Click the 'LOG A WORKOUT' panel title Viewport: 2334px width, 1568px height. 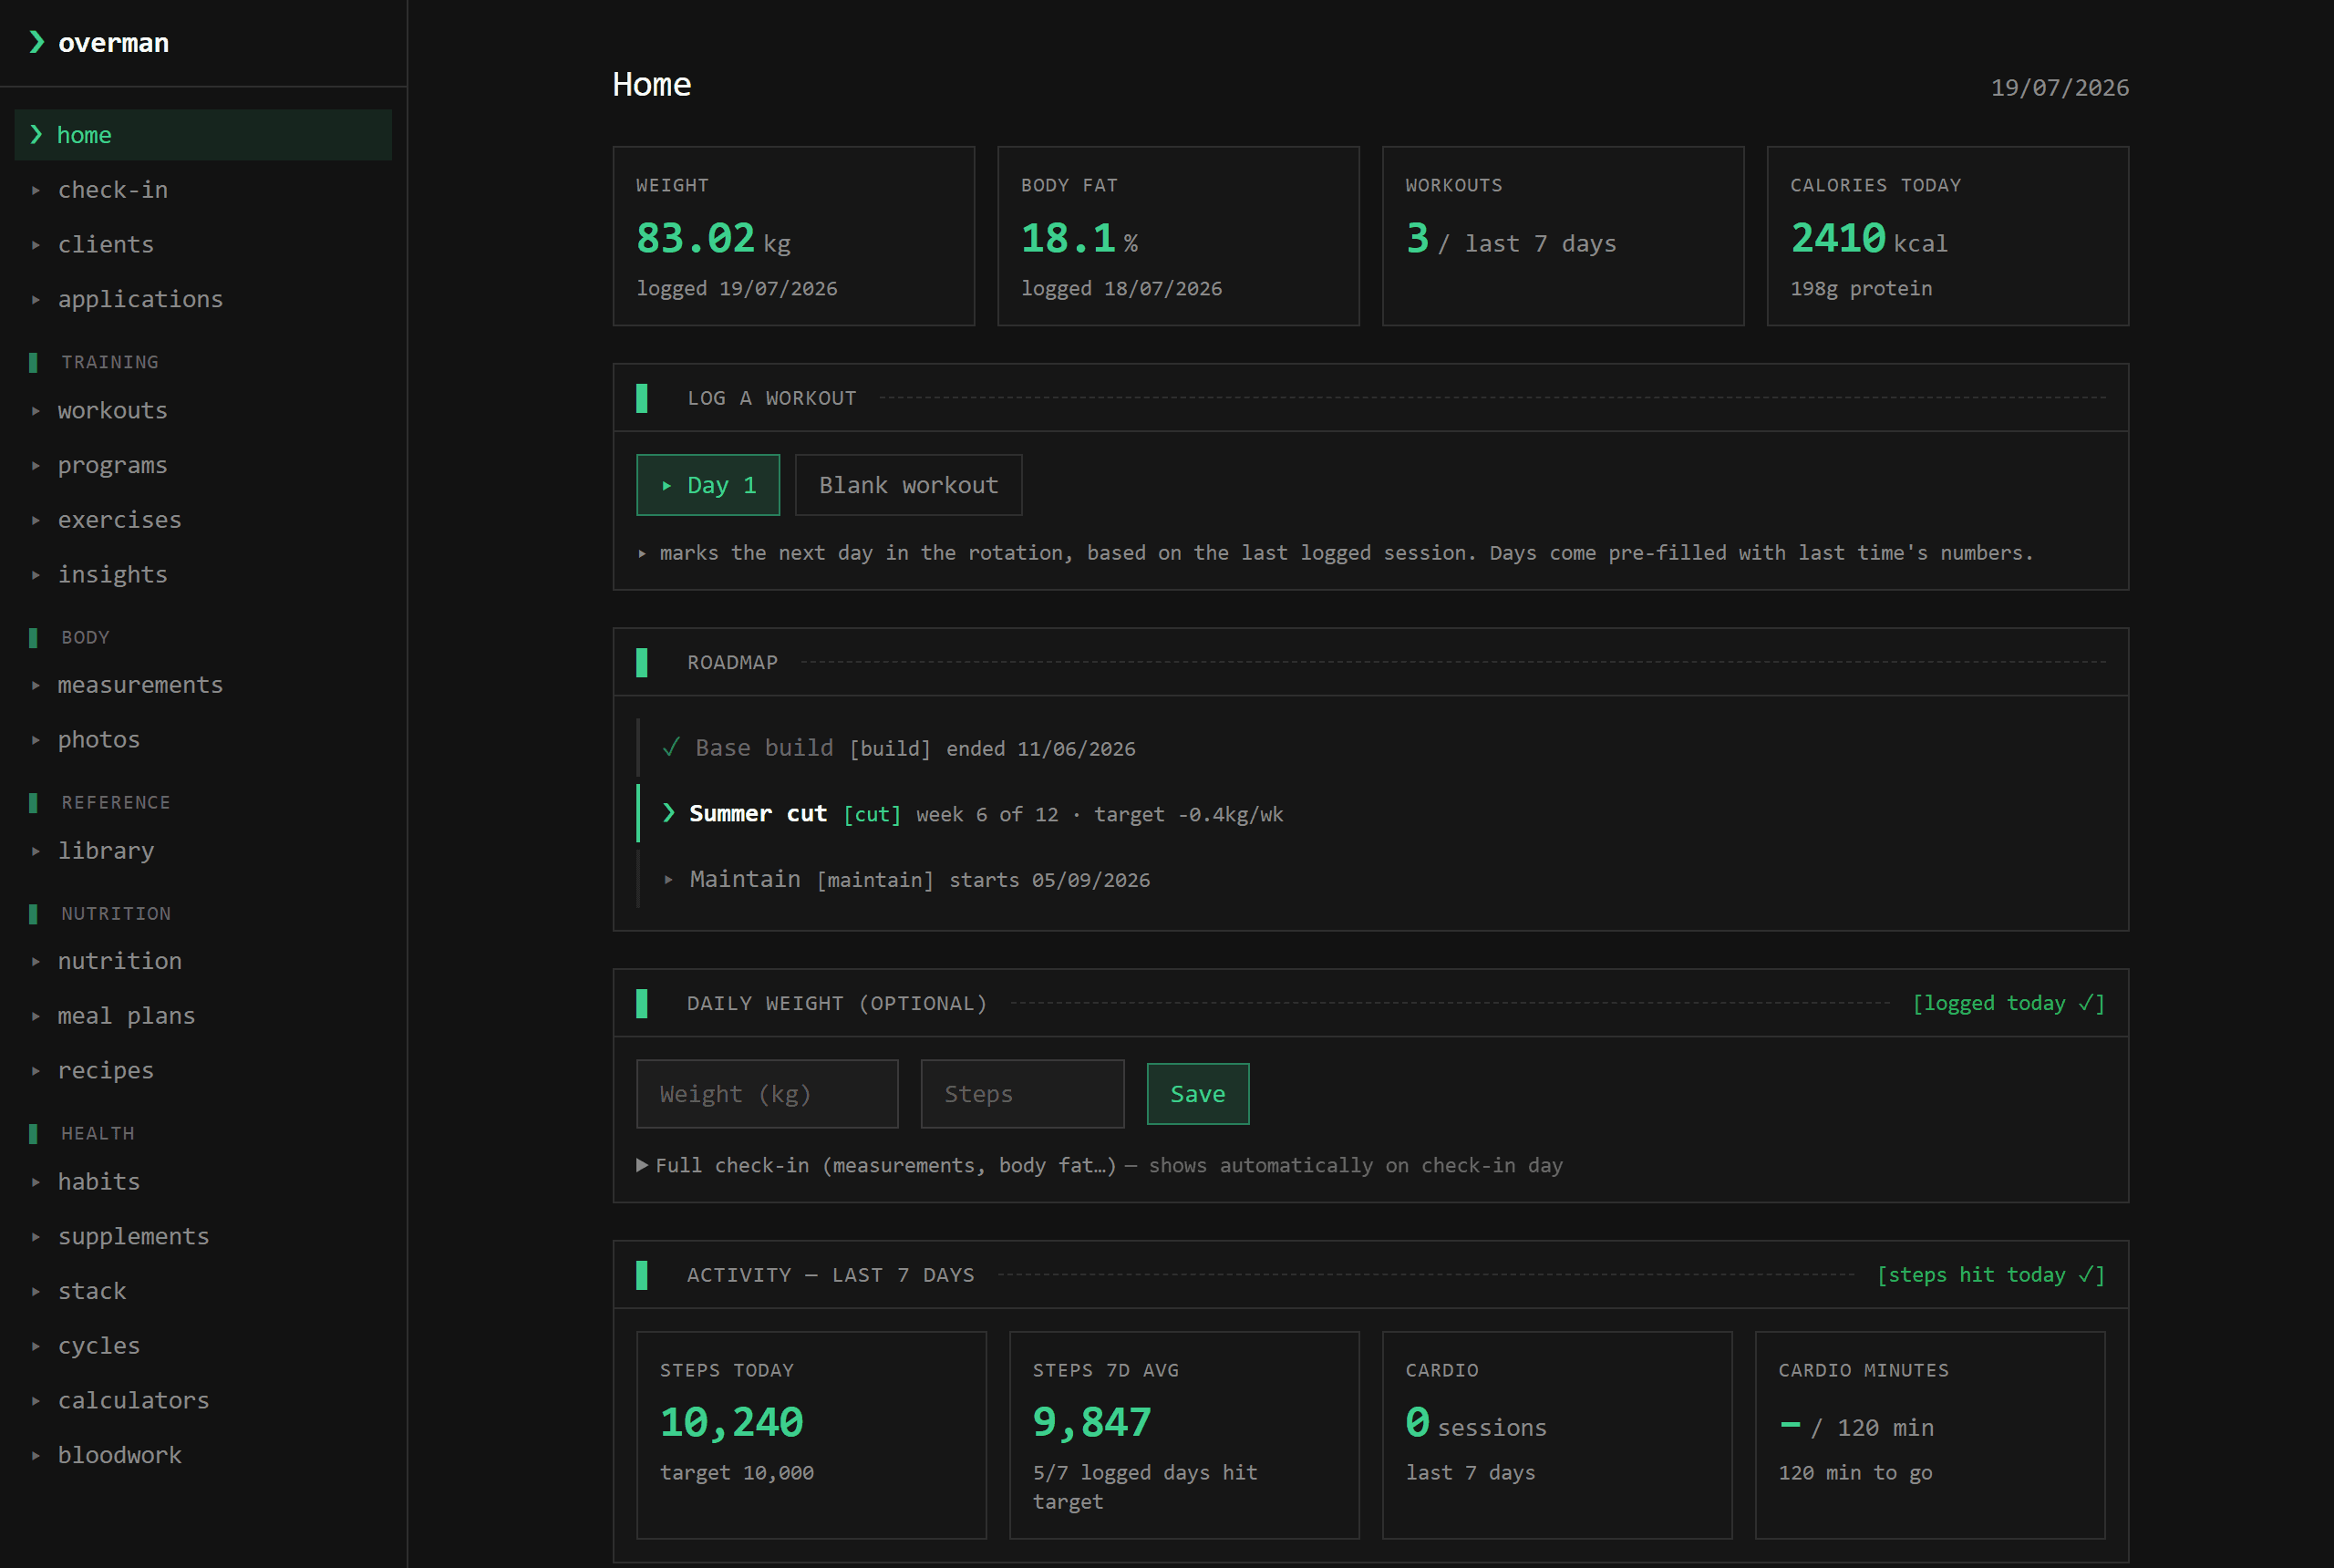point(772,398)
